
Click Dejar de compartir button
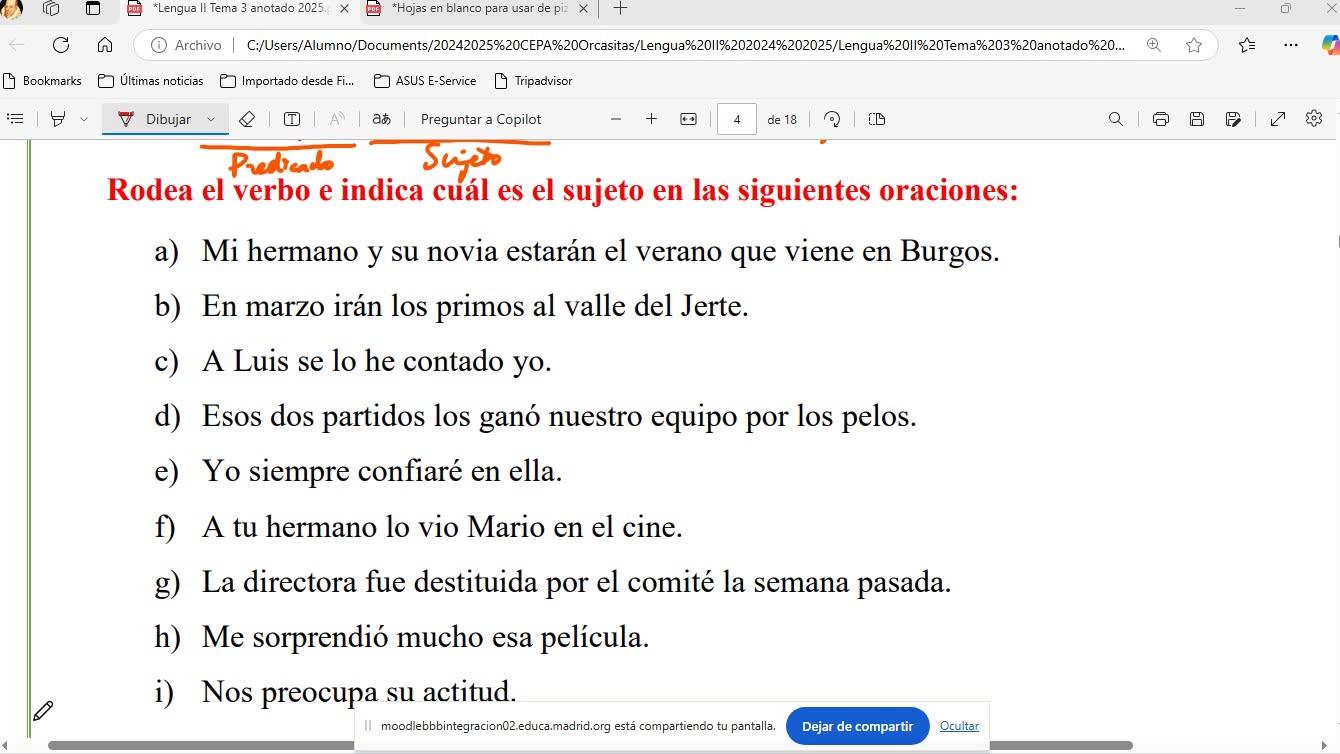pyautogui.click(x=858, y=726)
